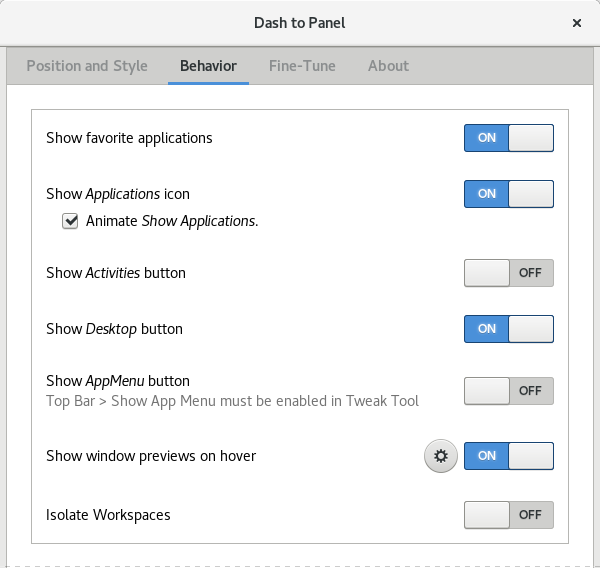Viewport: 600px width, 568px height.
Task: Click the Show Desktop button label
Action: point(114,329)
